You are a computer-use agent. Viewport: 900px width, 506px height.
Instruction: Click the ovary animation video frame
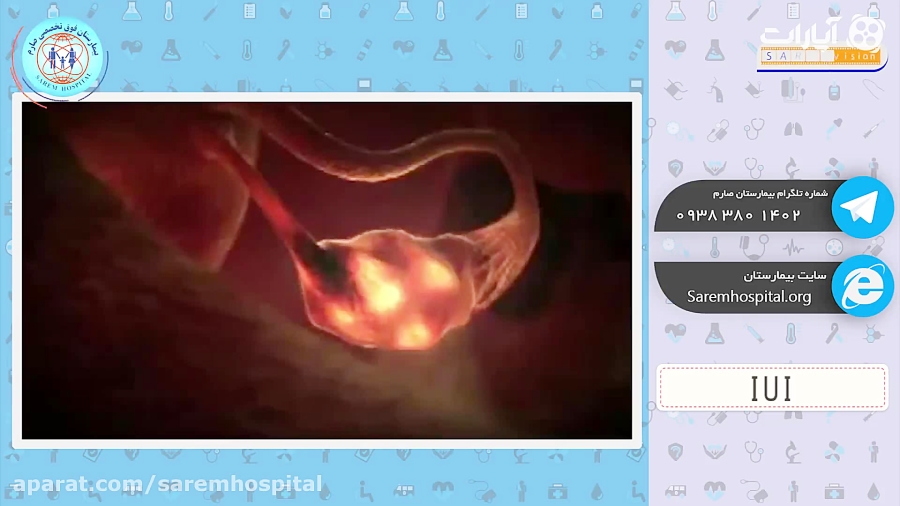pos(327,270)
